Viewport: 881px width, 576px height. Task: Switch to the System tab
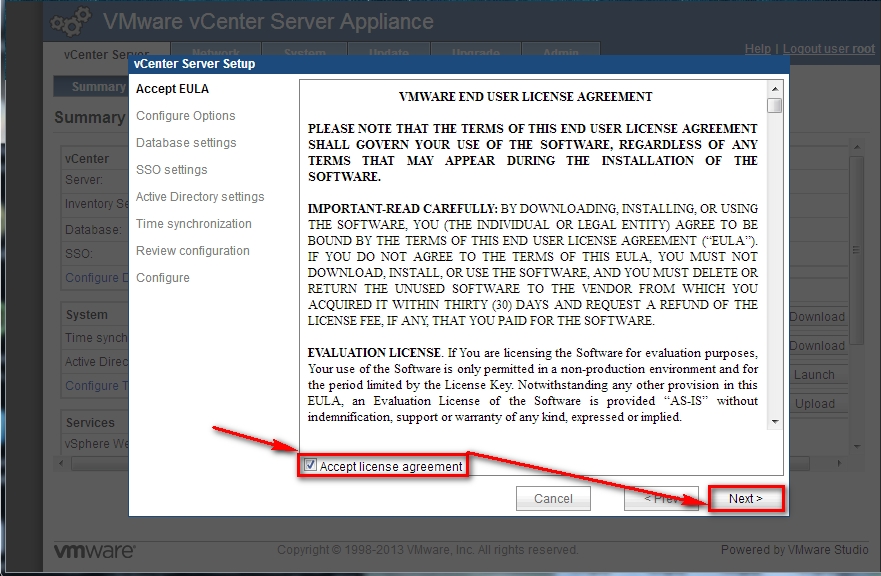point(304,49)
